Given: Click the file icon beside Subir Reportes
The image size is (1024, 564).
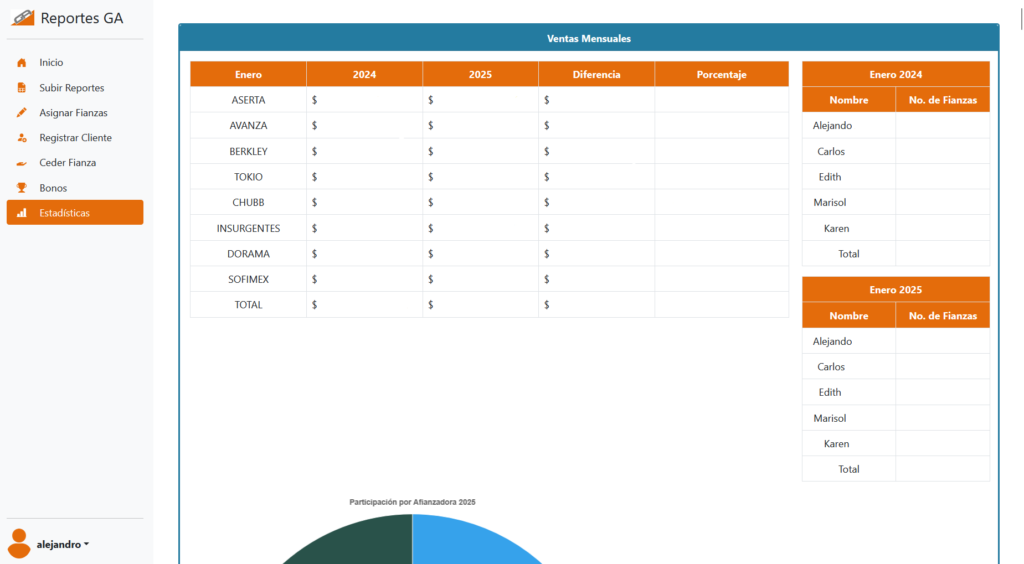Looking at the screenshot, I should tap(22, 88).
